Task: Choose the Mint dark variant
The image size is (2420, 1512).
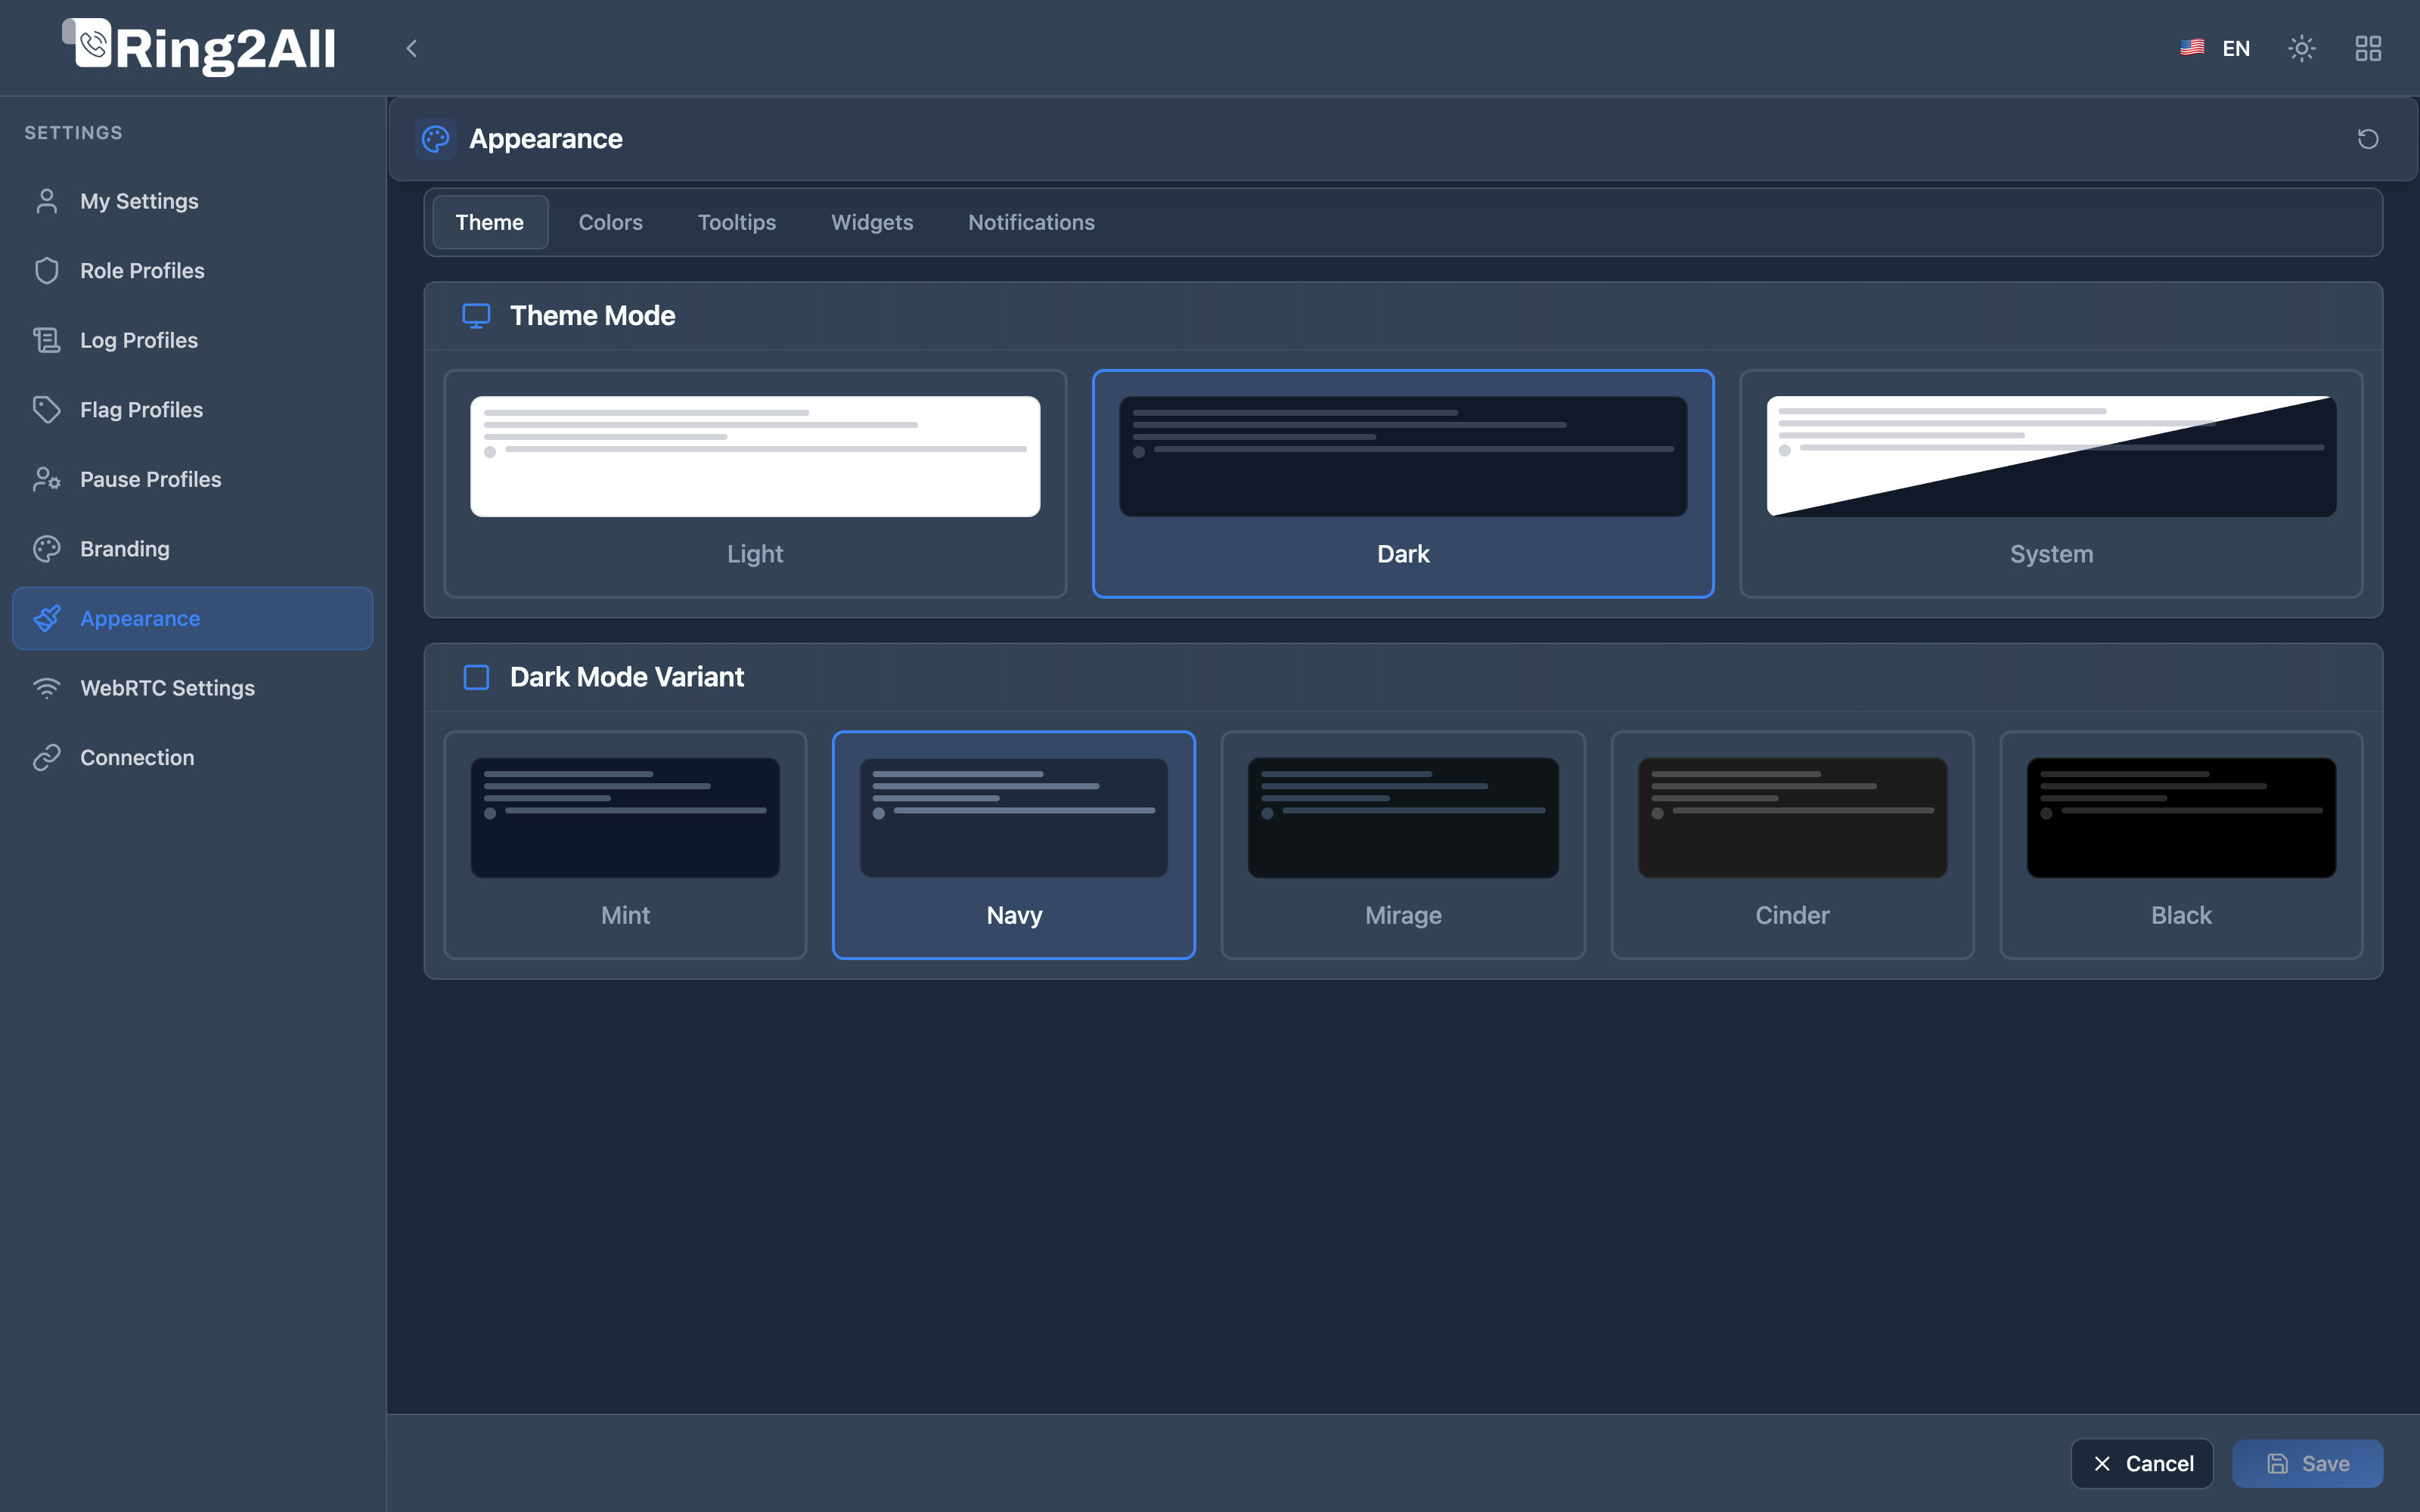Action: [625, 845]
